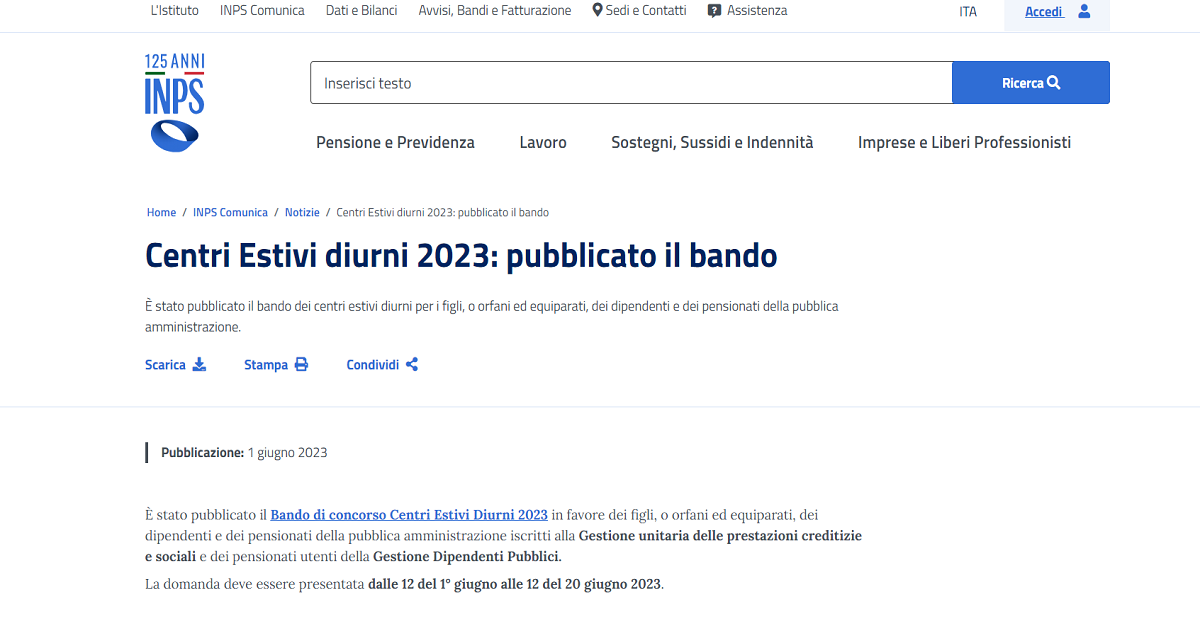Click the location pin icon near Sedi e Contatti
This screenshot has height=634, width=1200.
click(598, 10)
